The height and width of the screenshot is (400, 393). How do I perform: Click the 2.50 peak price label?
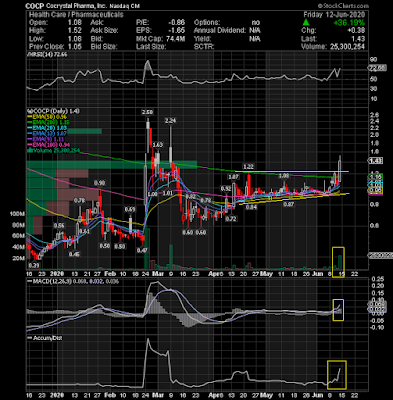coord(147,113)
